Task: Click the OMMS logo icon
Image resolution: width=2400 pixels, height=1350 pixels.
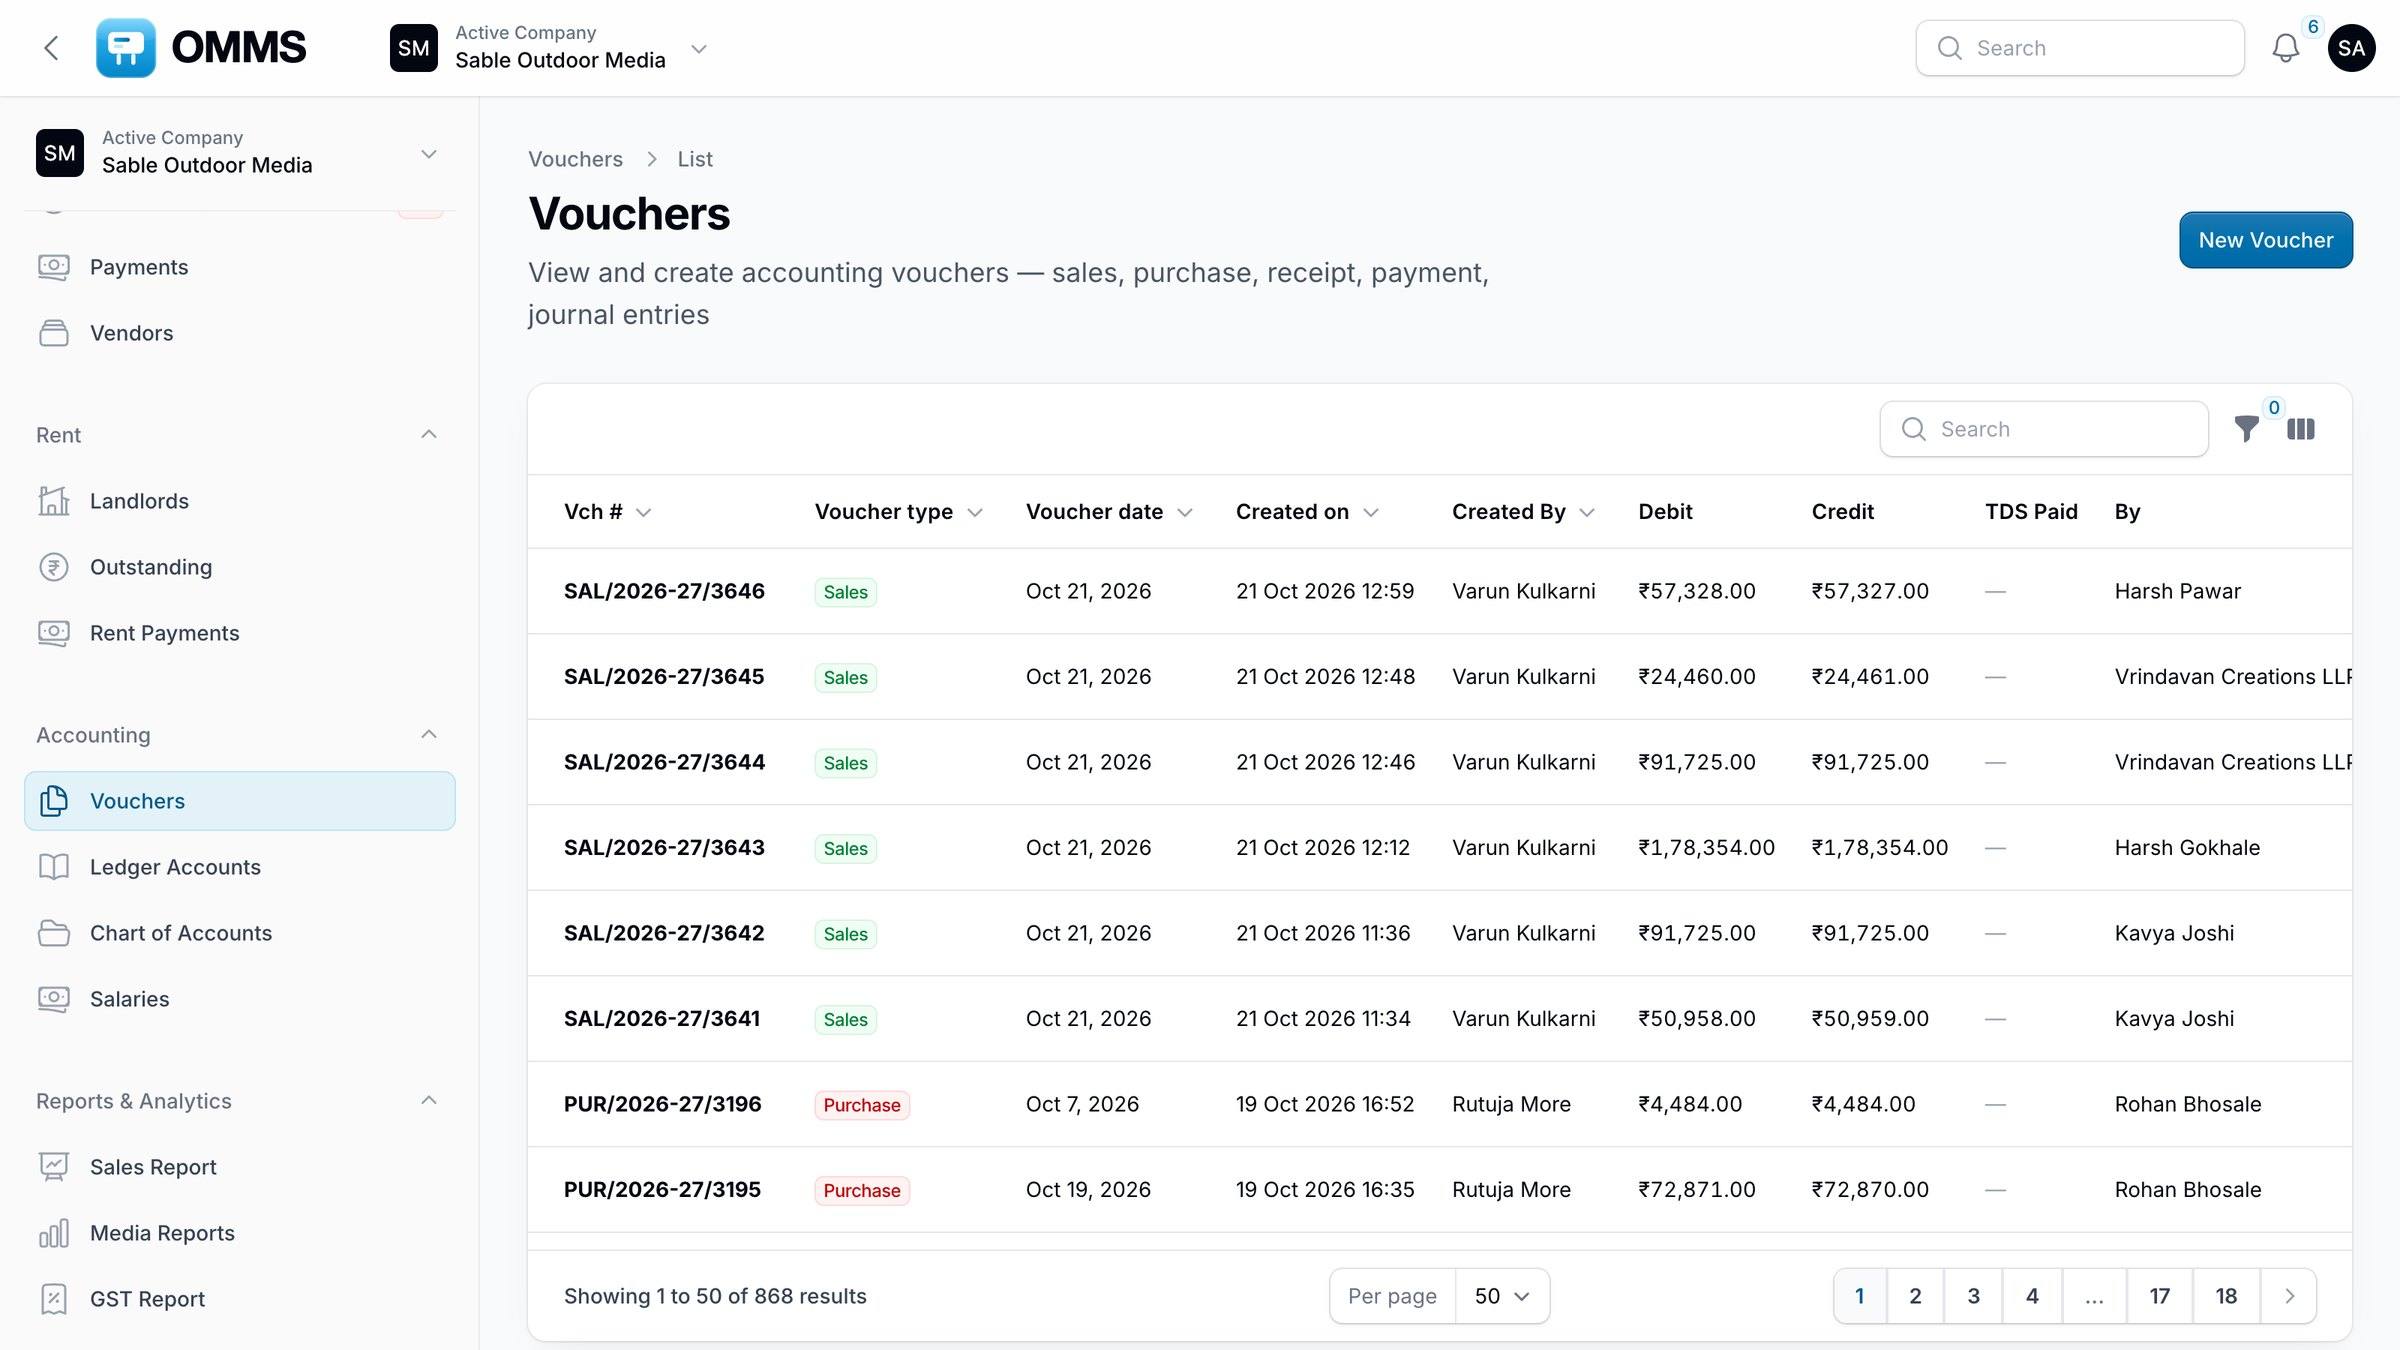Action: point(126,48)
